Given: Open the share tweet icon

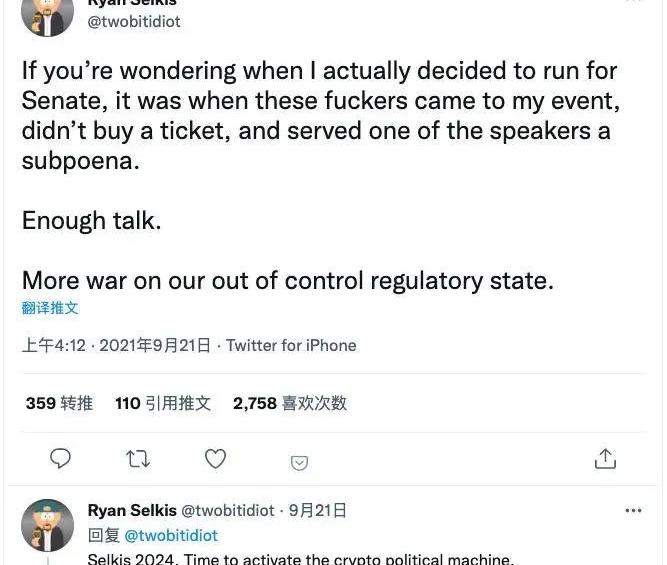Looking at the screenshot, I should pos(605,459).
